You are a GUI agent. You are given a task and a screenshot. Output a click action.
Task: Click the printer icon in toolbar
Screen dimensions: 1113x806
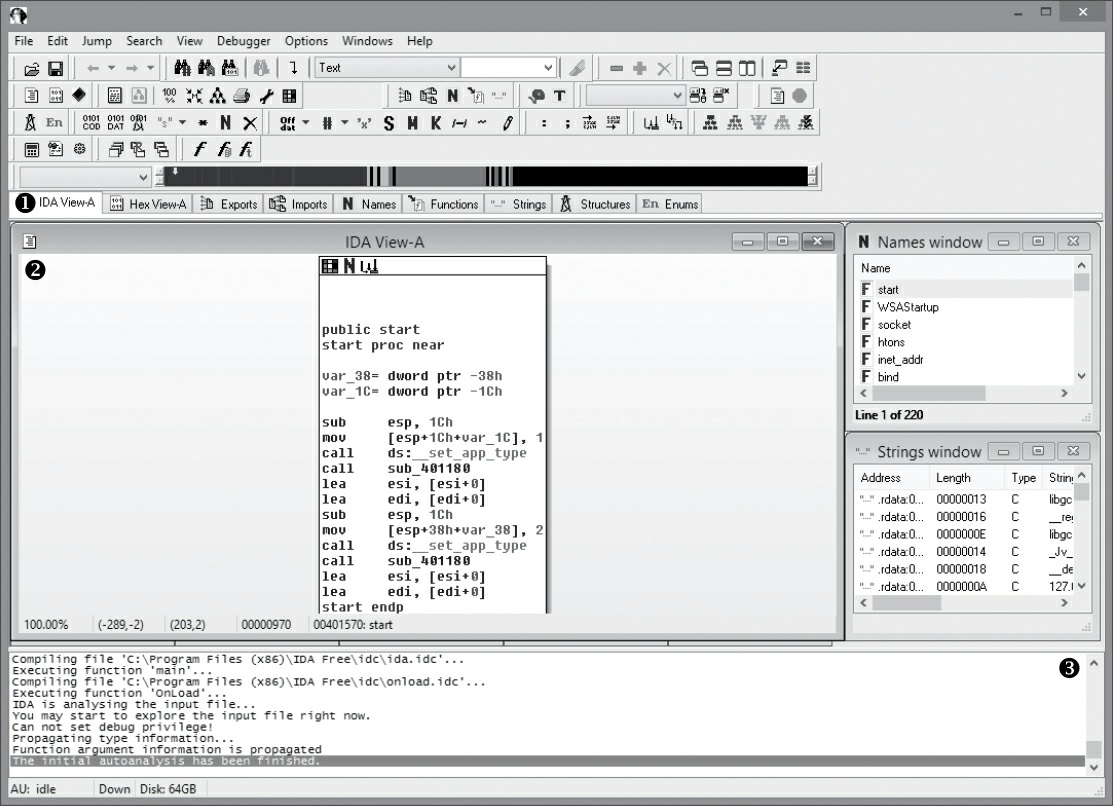[x=241, y=95]
